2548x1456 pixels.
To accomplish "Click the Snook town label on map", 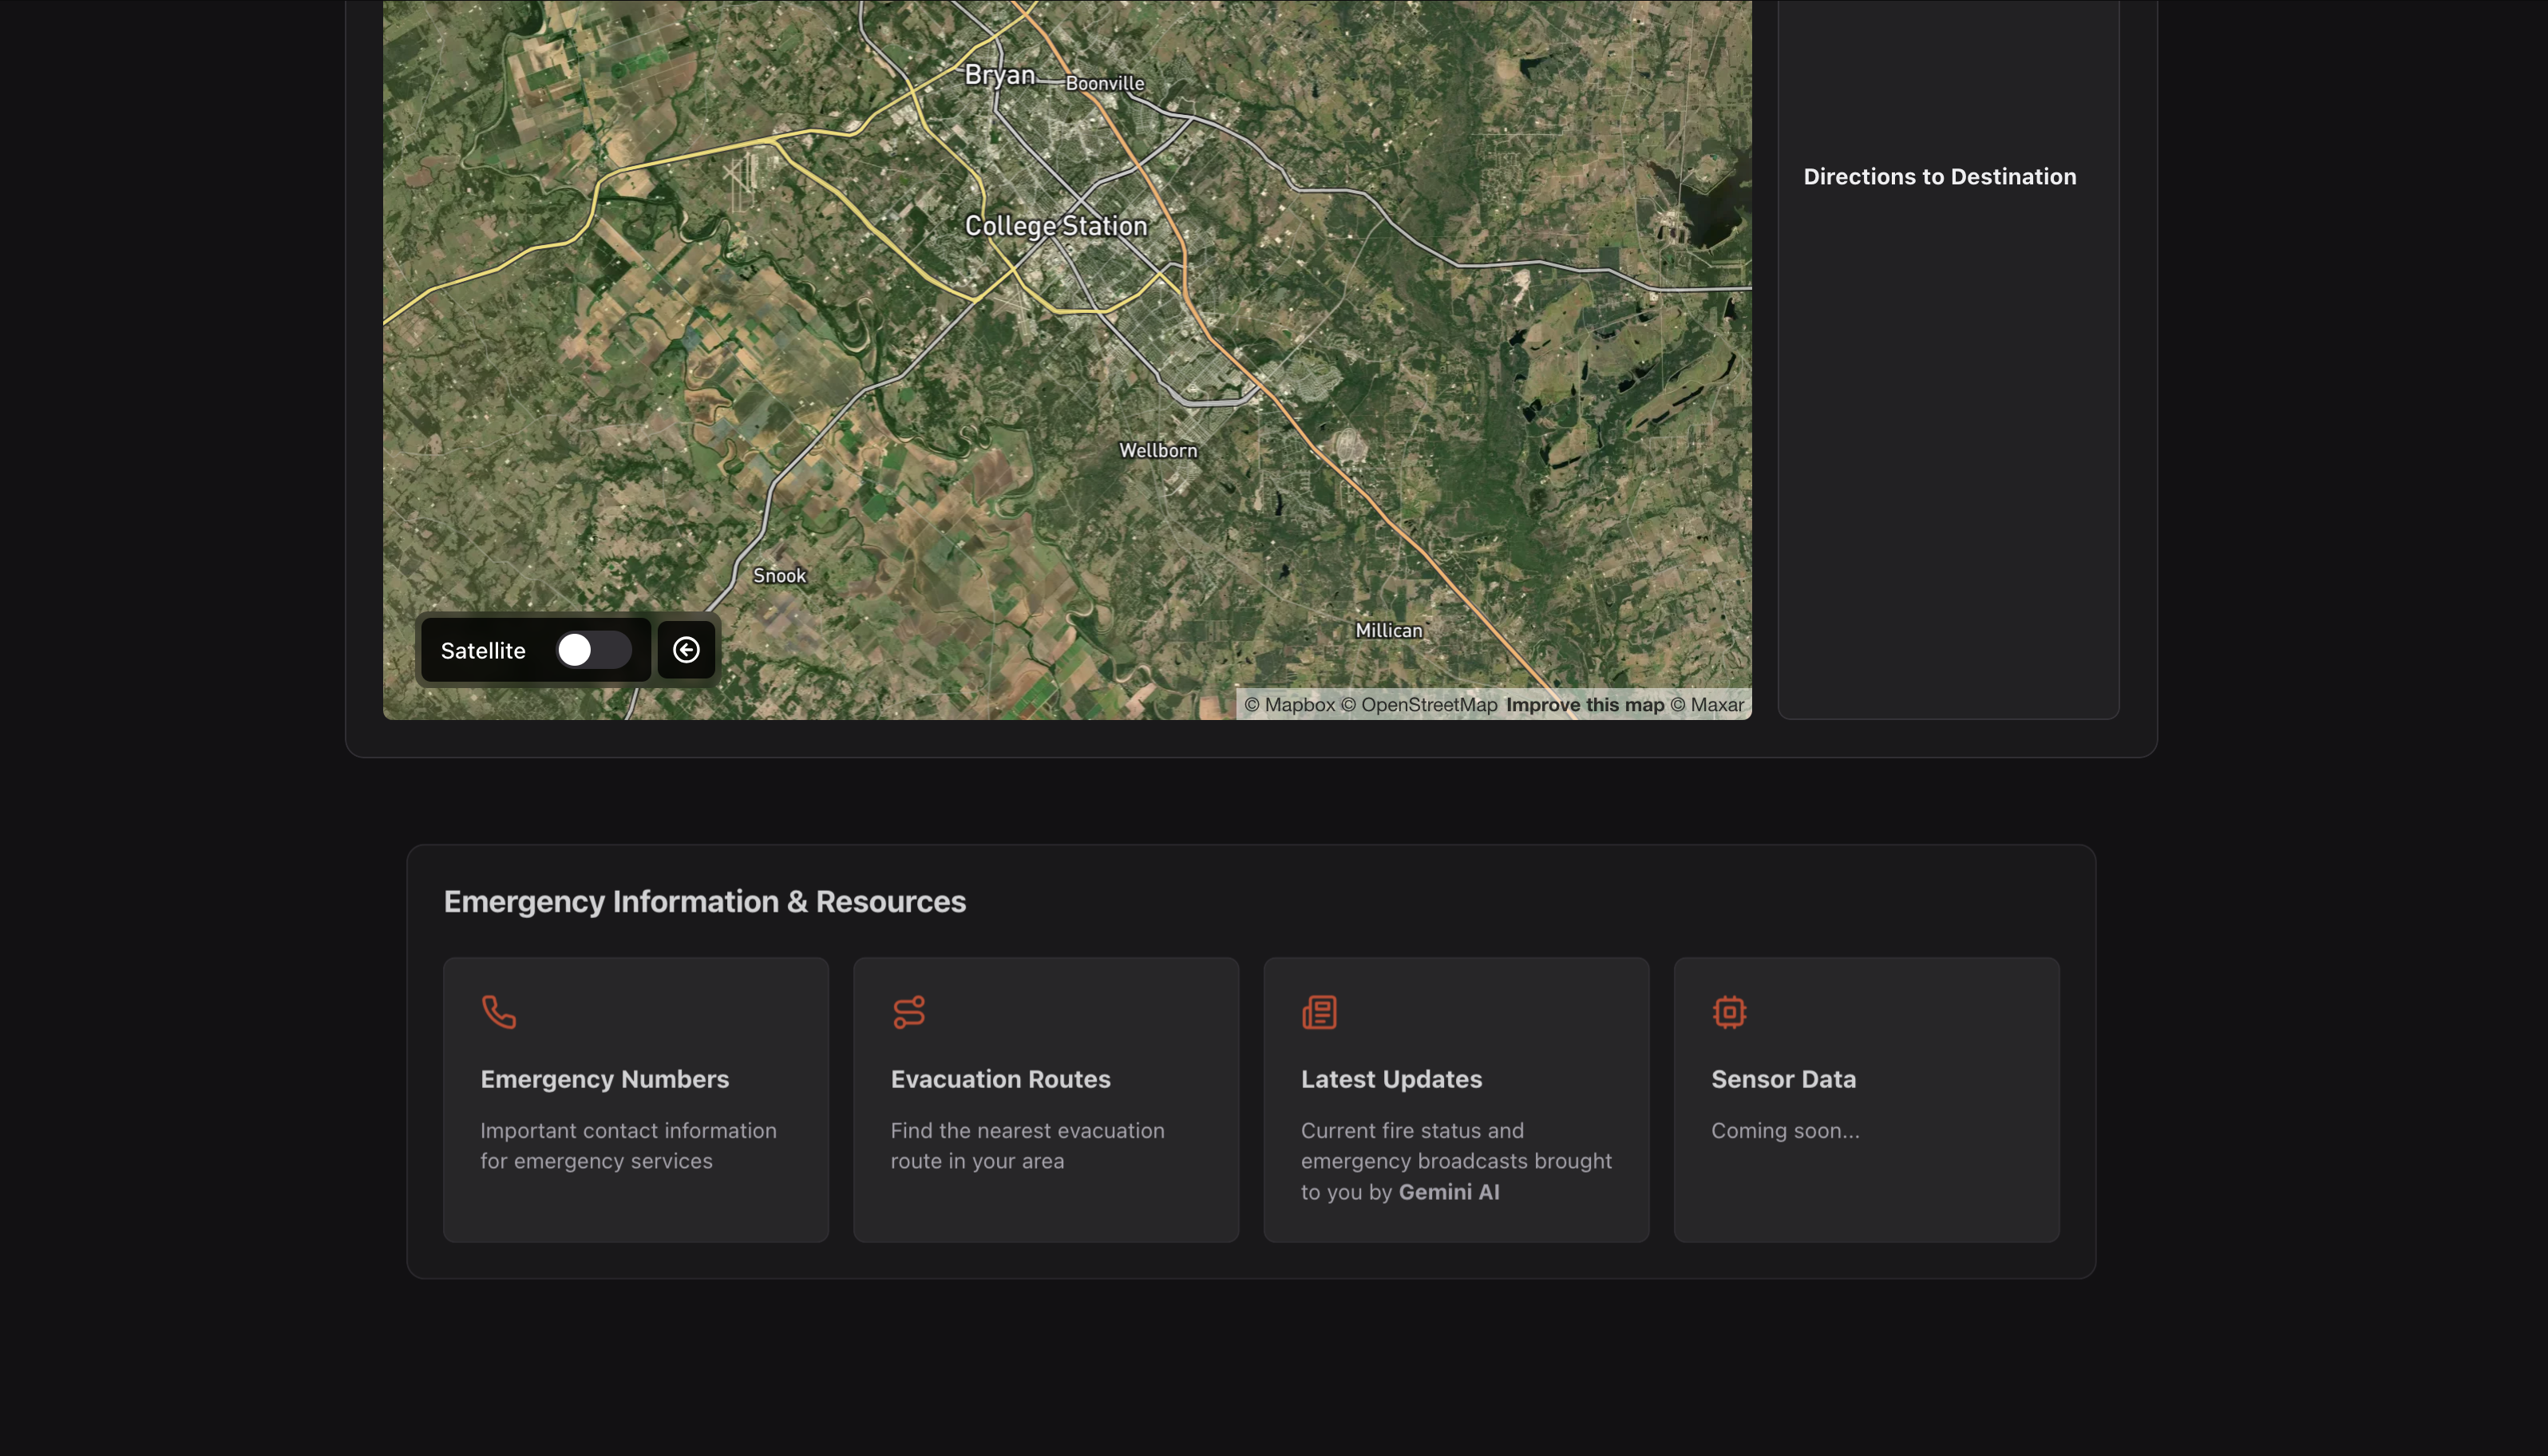I will 779,576.
